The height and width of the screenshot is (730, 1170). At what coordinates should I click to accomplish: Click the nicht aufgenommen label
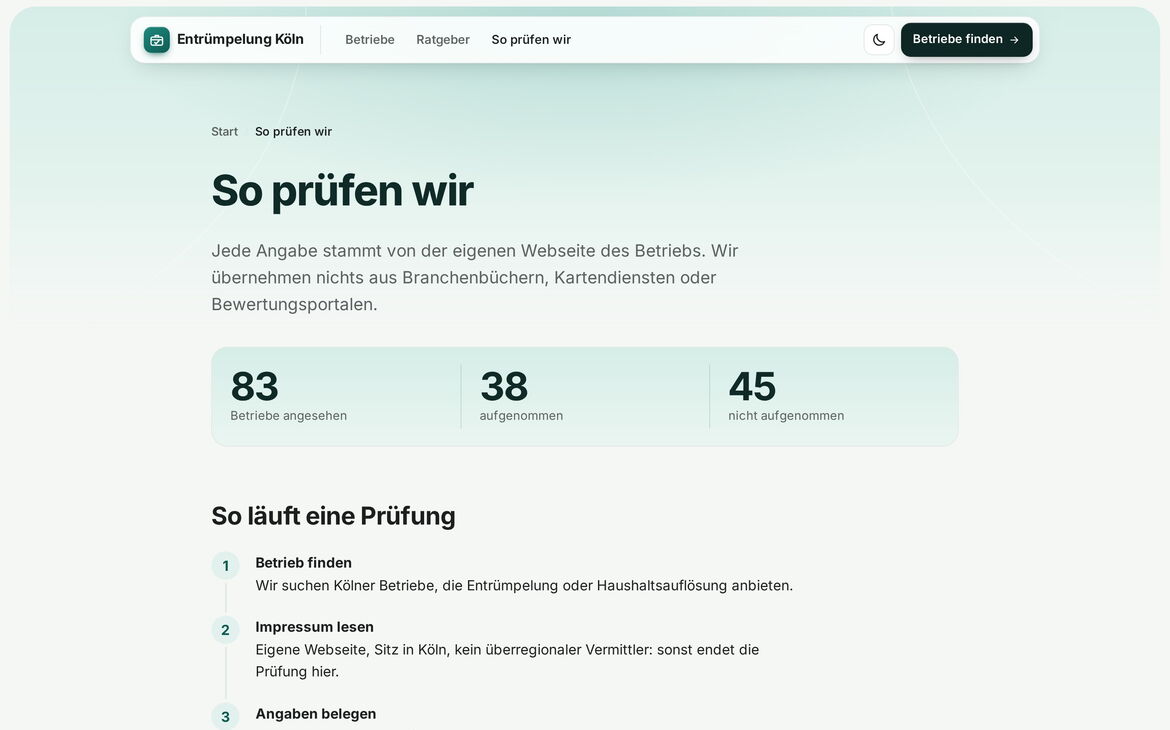(x=786, y=416)
